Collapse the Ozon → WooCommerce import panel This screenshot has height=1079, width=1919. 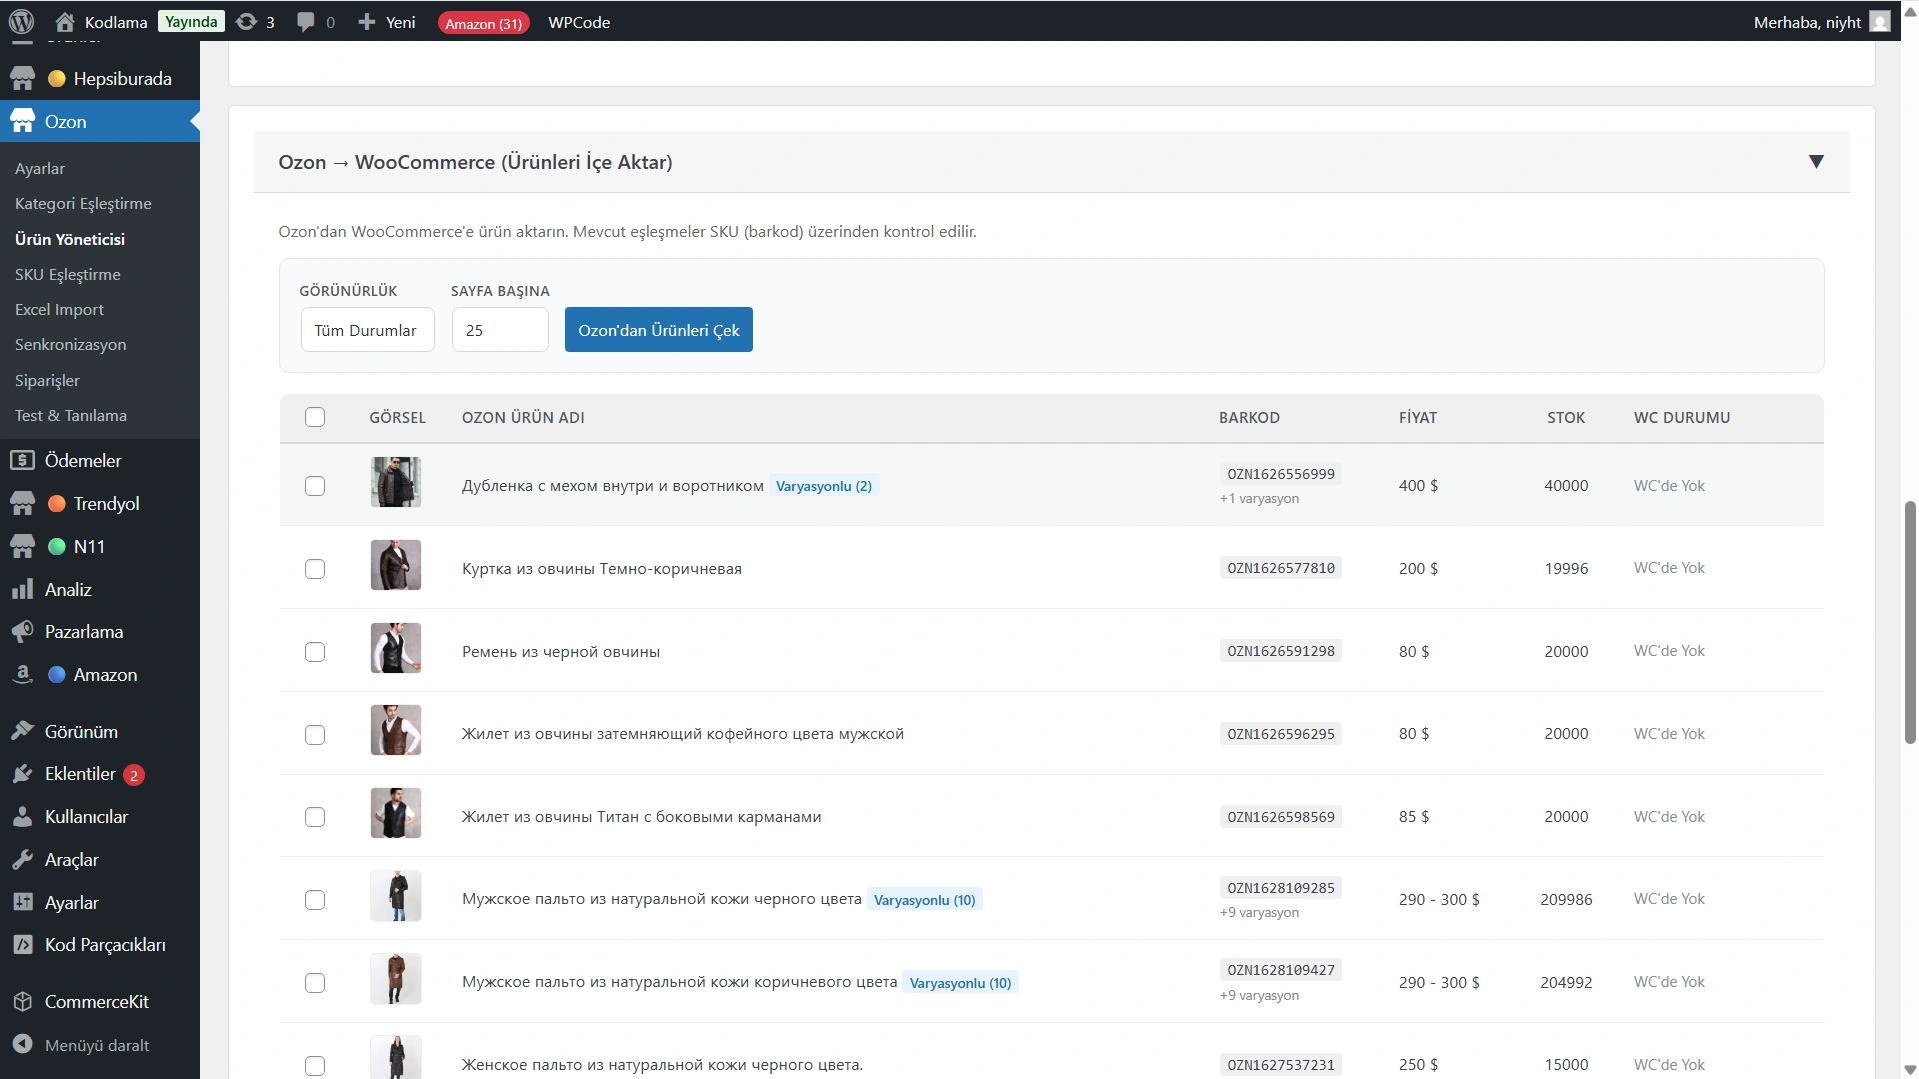(1816, 162)
